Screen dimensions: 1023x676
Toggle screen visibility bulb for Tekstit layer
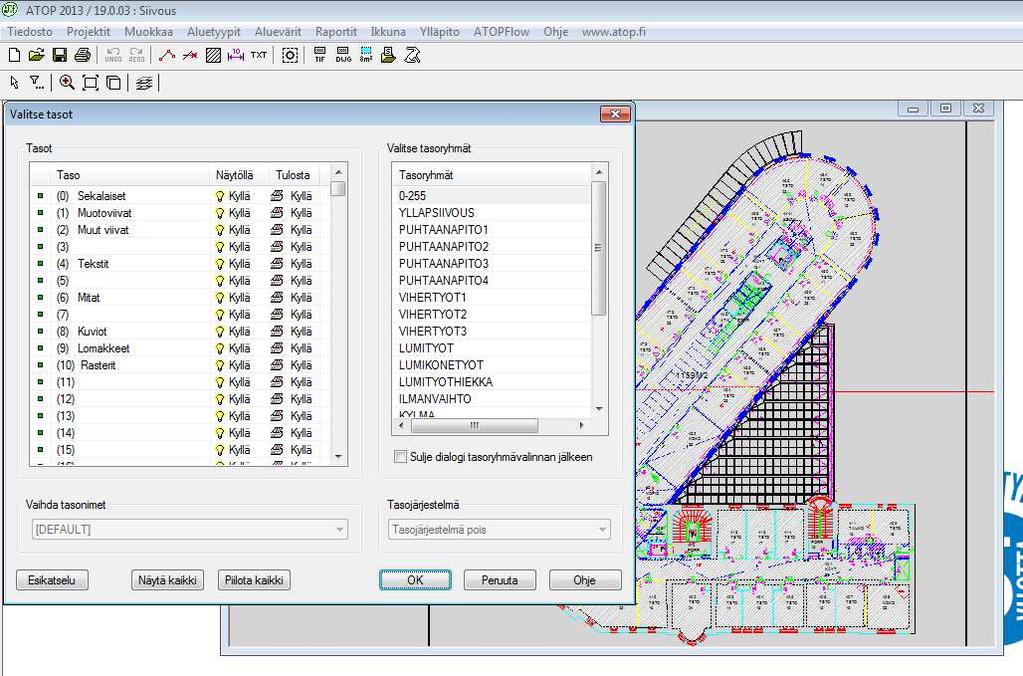(220, 264)
